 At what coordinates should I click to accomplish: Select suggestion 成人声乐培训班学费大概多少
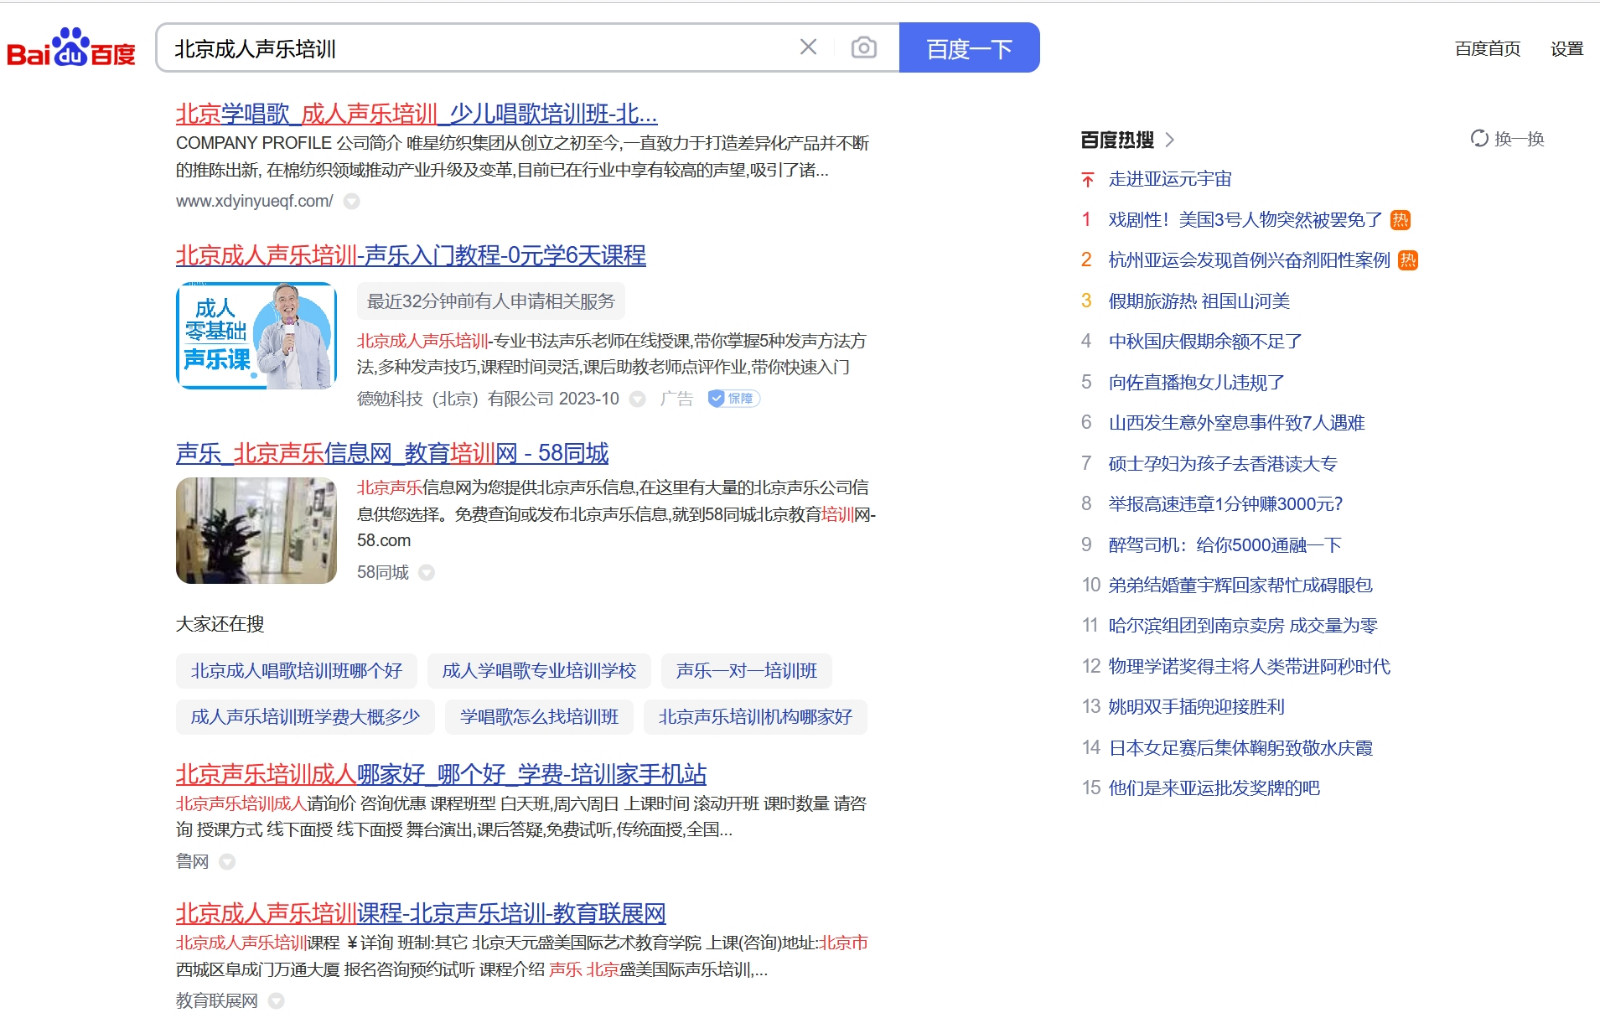(x=305, y=717)
